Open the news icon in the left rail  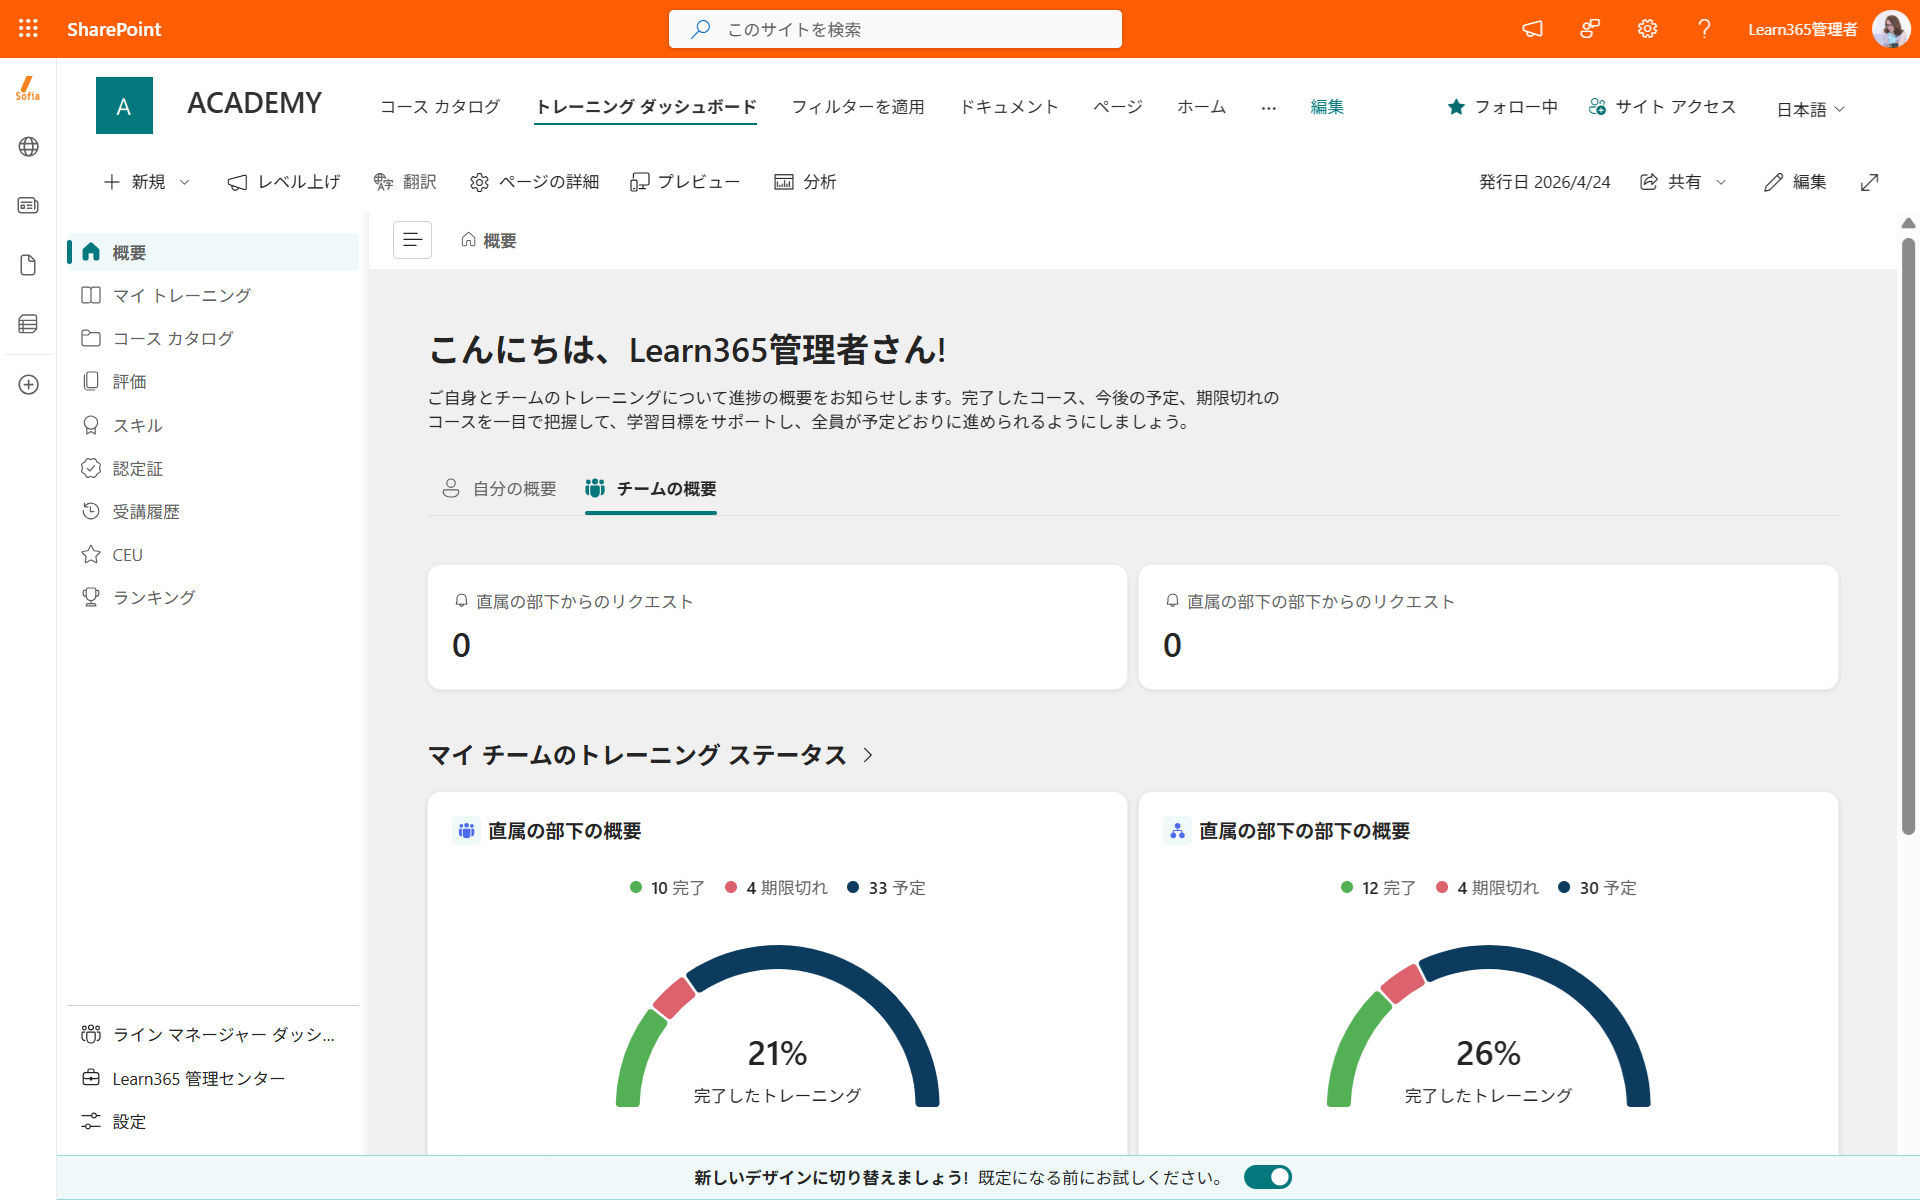[x=28, y=205]
